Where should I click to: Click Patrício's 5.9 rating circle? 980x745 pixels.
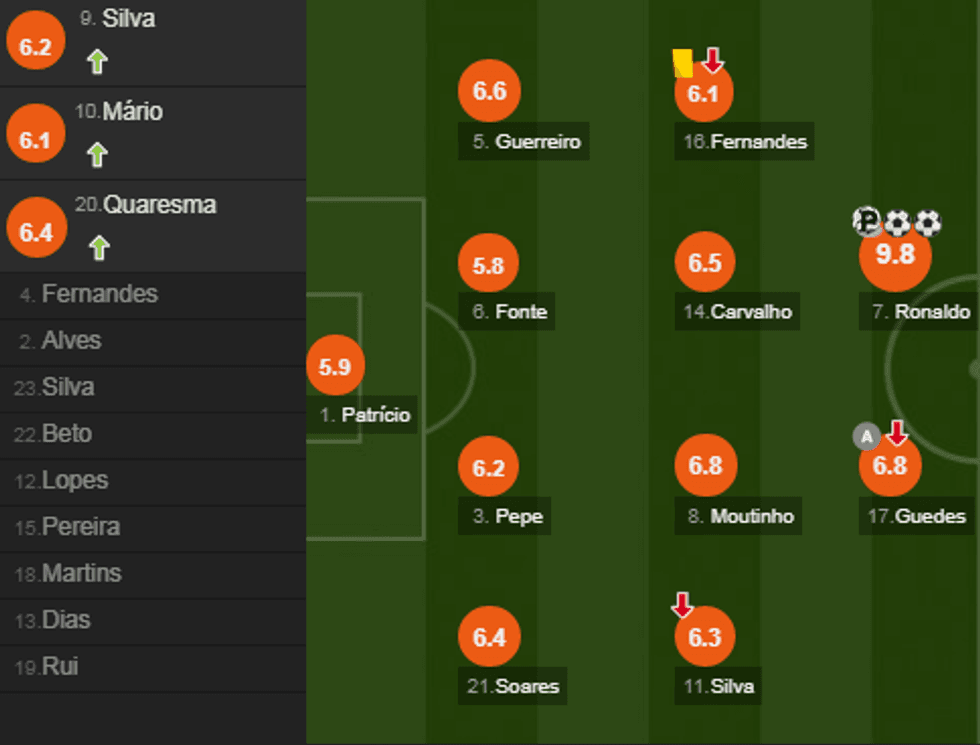335,367
